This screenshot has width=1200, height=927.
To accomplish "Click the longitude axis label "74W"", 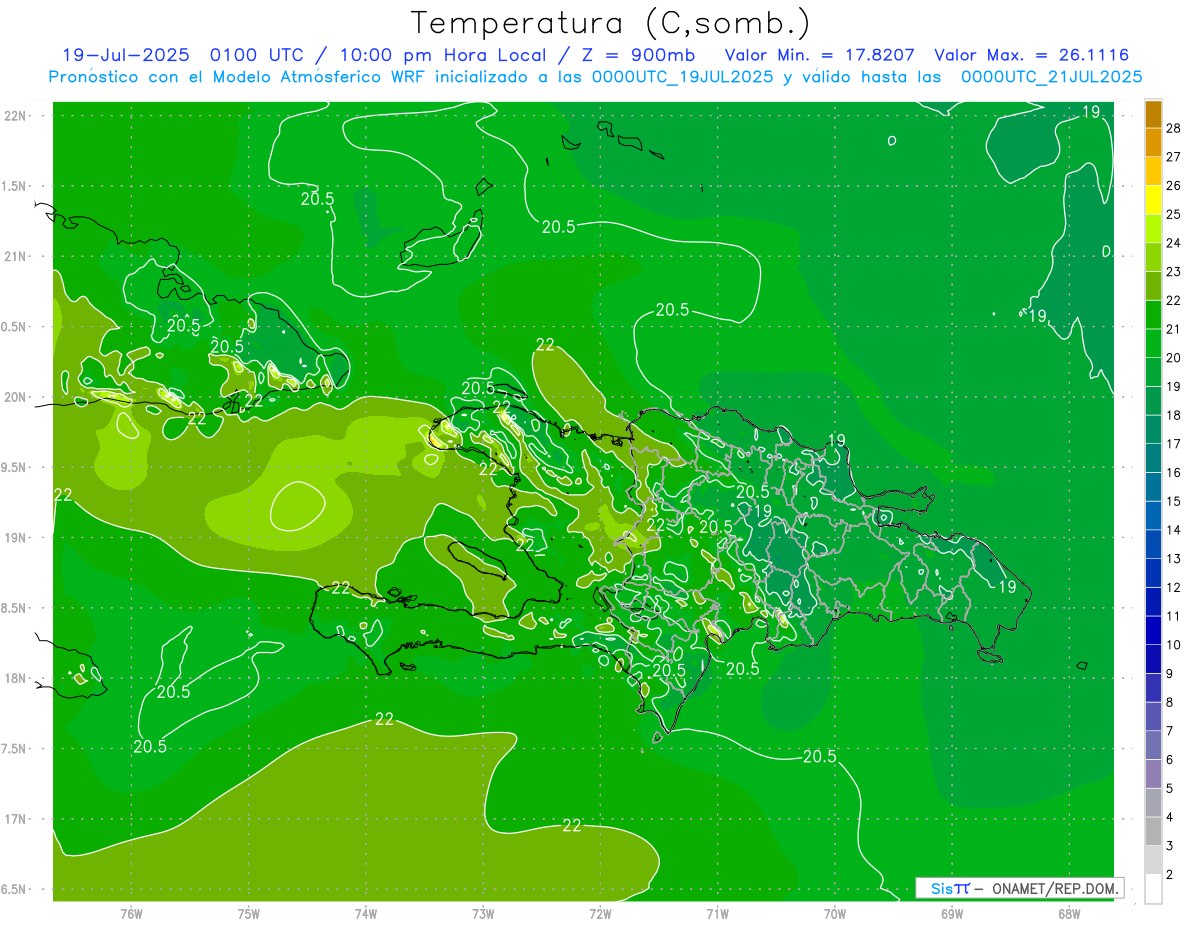I will [365, 914].
